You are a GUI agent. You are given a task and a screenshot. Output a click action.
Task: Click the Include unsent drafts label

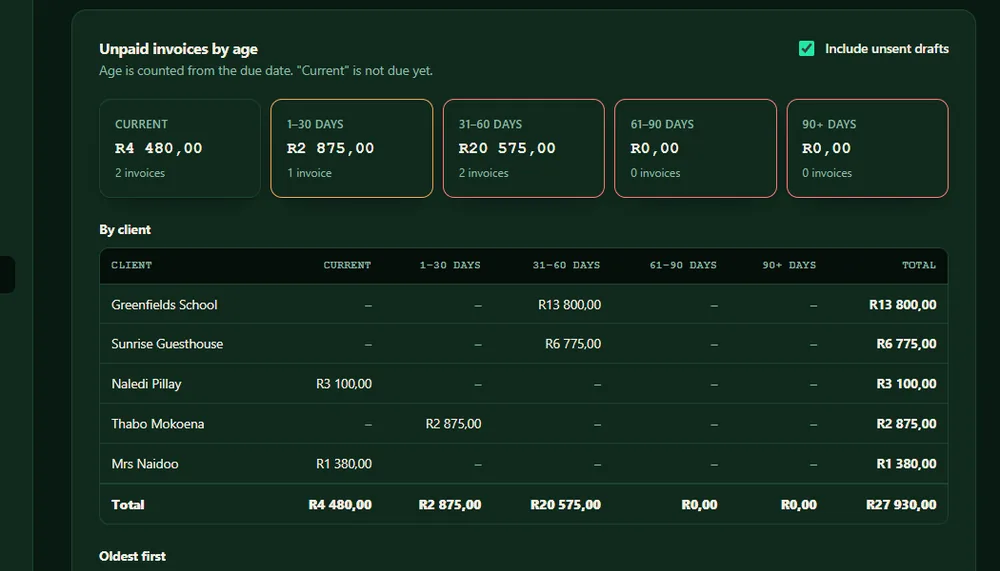(886, 48)
